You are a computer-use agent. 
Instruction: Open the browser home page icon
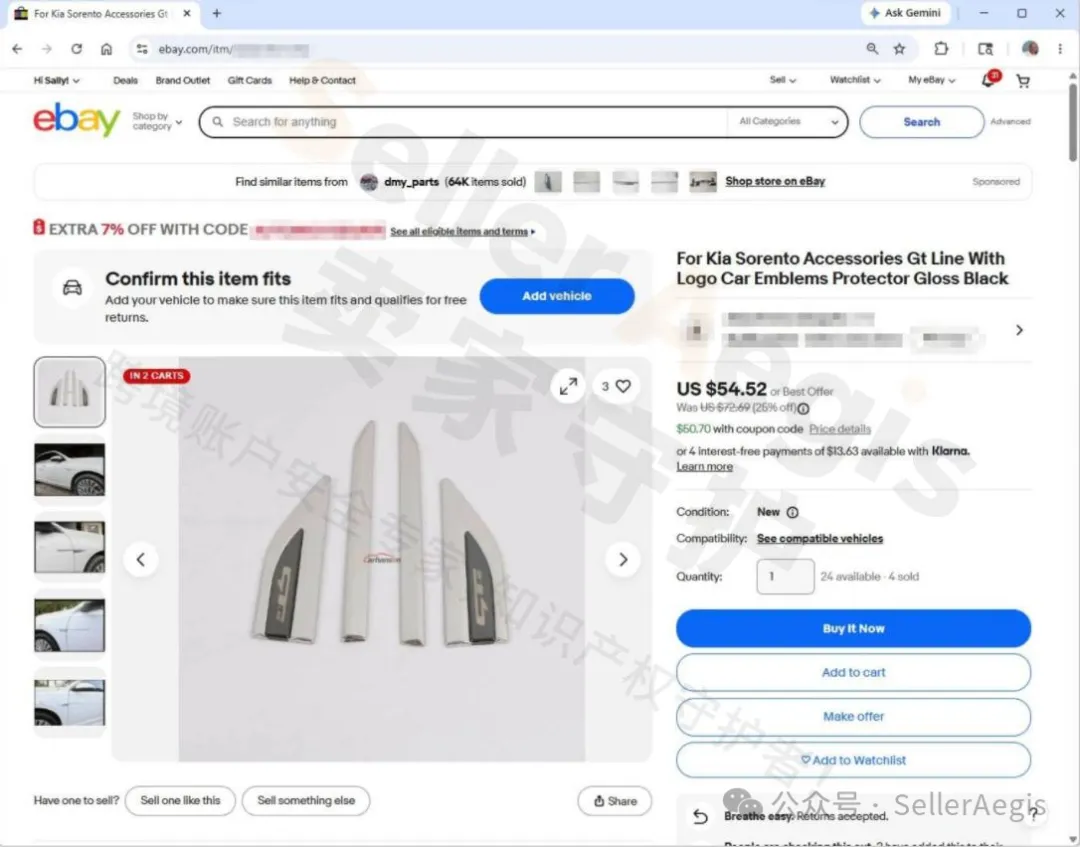(x=106, y=49)
